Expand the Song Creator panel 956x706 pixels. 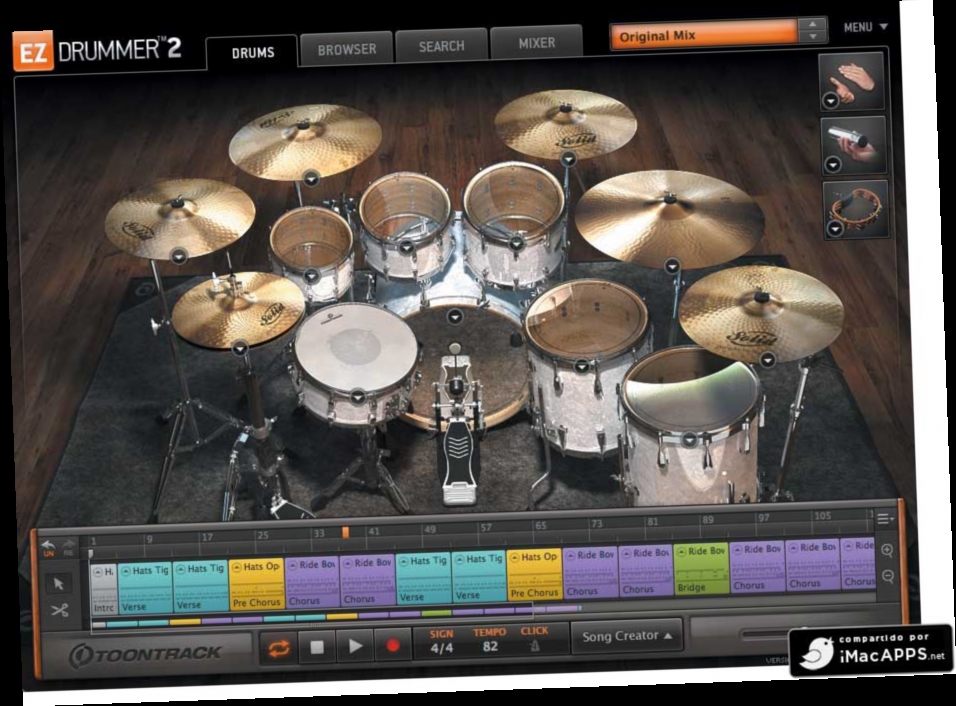point(625,636)
